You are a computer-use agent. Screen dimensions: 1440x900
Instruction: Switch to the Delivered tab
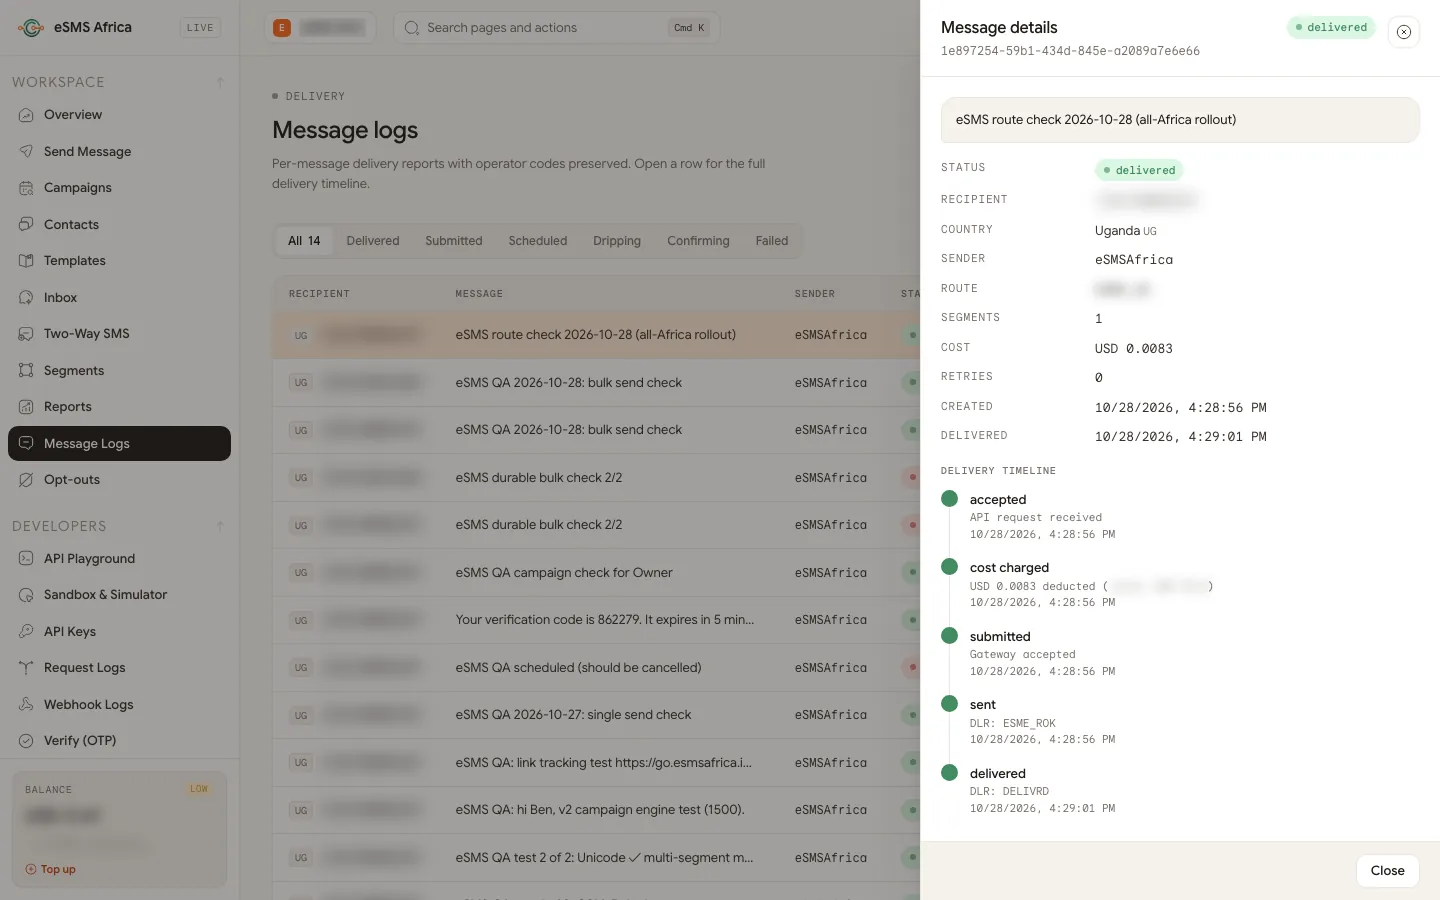click(x=373, y=241)
